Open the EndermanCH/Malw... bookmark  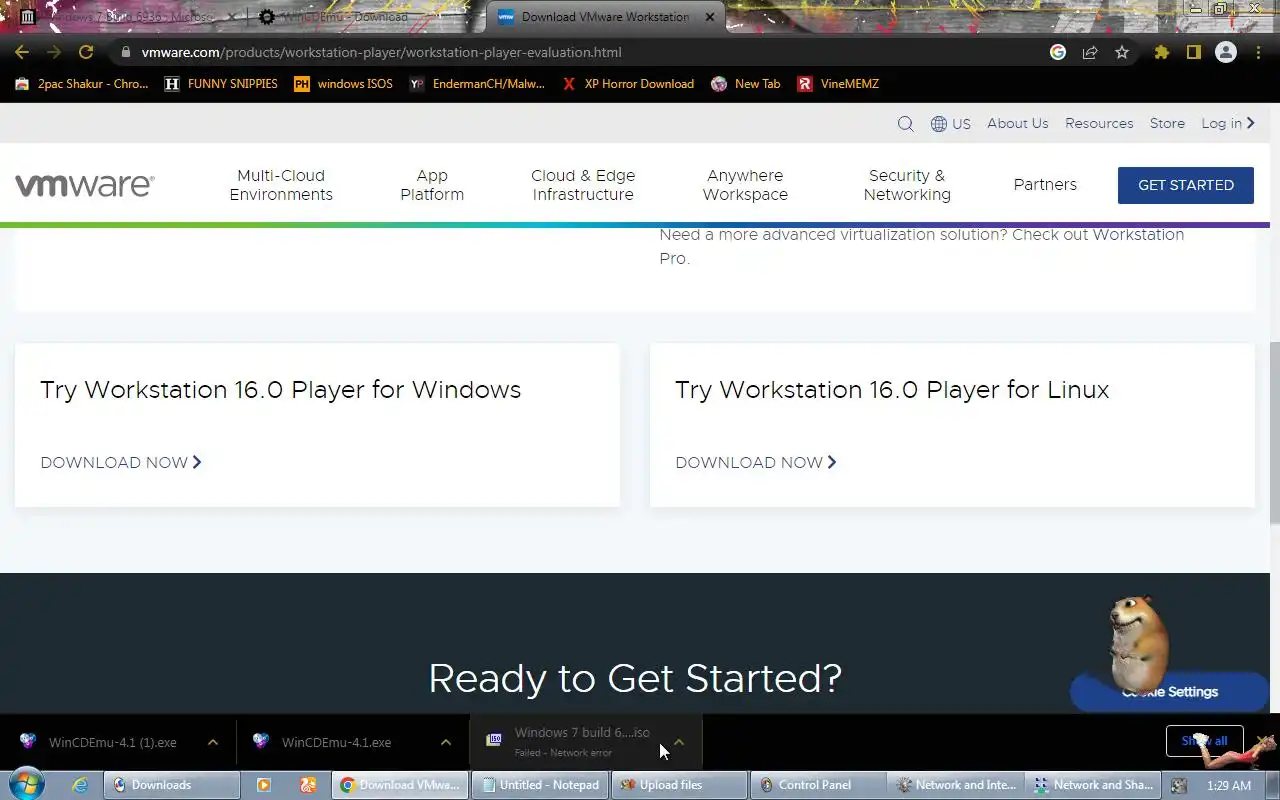coord(477,84)
